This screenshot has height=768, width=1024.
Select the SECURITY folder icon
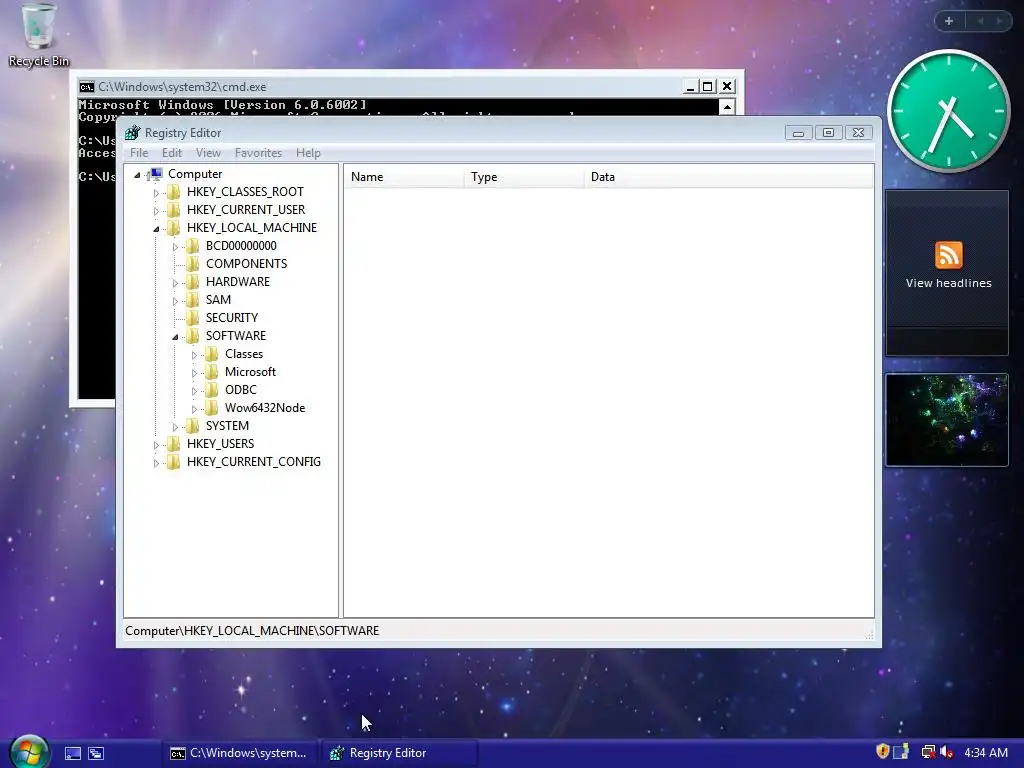pyautogui.click(x=193, y=317)
